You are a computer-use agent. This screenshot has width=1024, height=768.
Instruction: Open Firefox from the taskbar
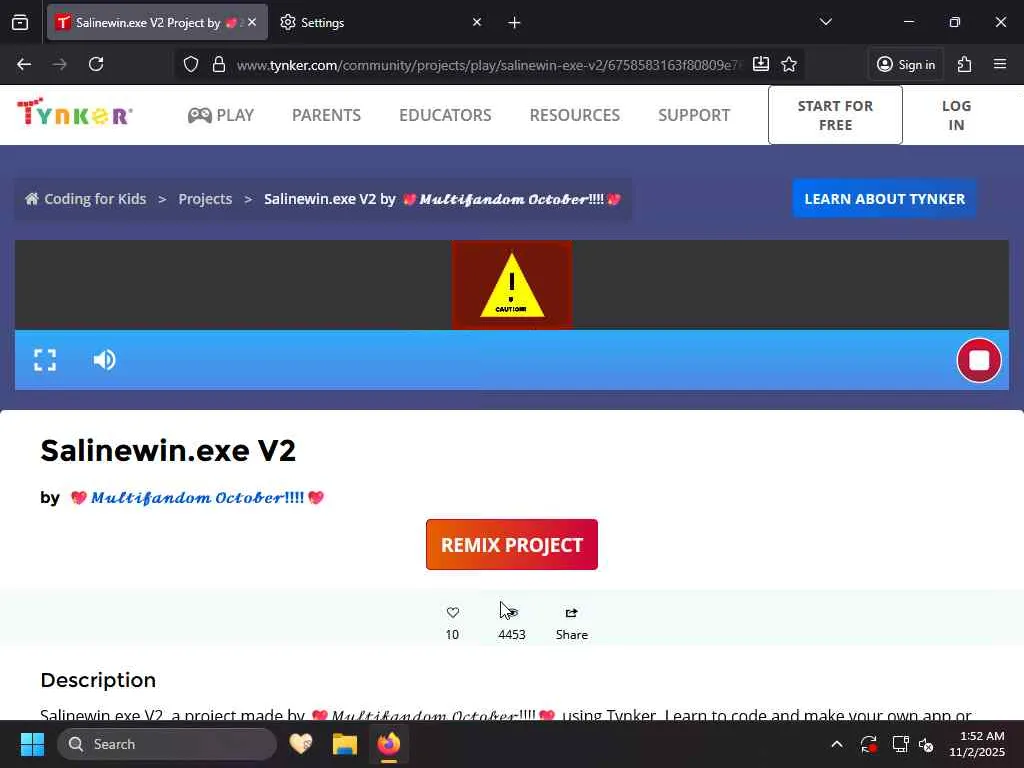(389, 744)
